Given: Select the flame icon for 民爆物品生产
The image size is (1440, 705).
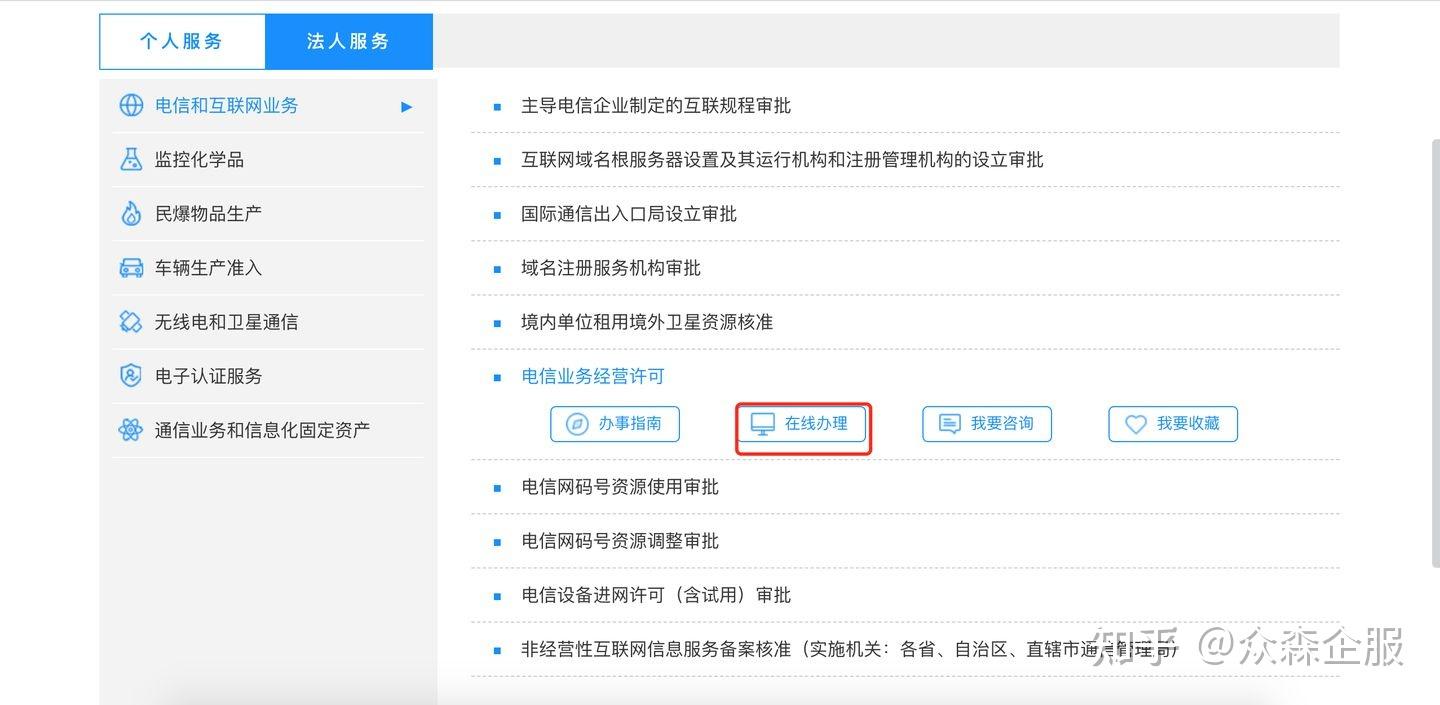Looking at the screenshot, I should tap(131, 213).
